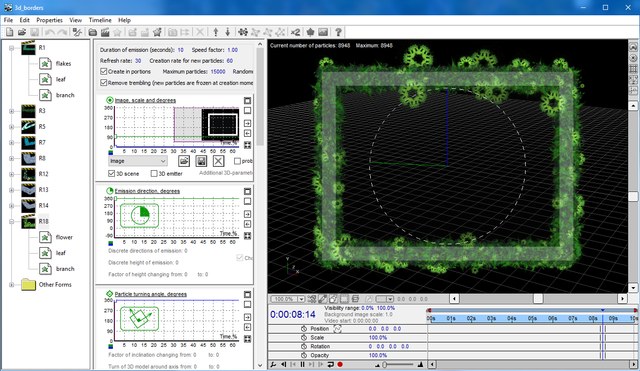Open help with question mark icon
Viewport: 640px width, 371px height.
click(x=338, y=32)
